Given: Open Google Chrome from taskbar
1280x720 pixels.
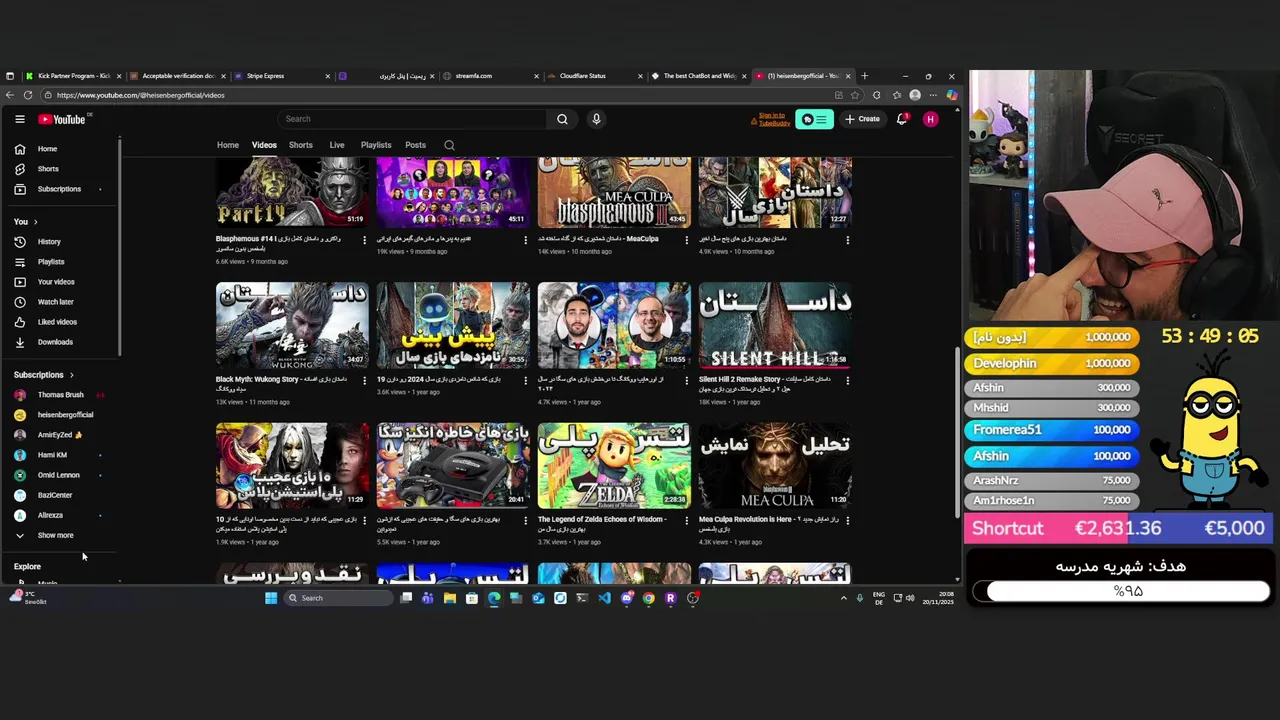Looking at the screenshot, I should click(x=648, y=598).
